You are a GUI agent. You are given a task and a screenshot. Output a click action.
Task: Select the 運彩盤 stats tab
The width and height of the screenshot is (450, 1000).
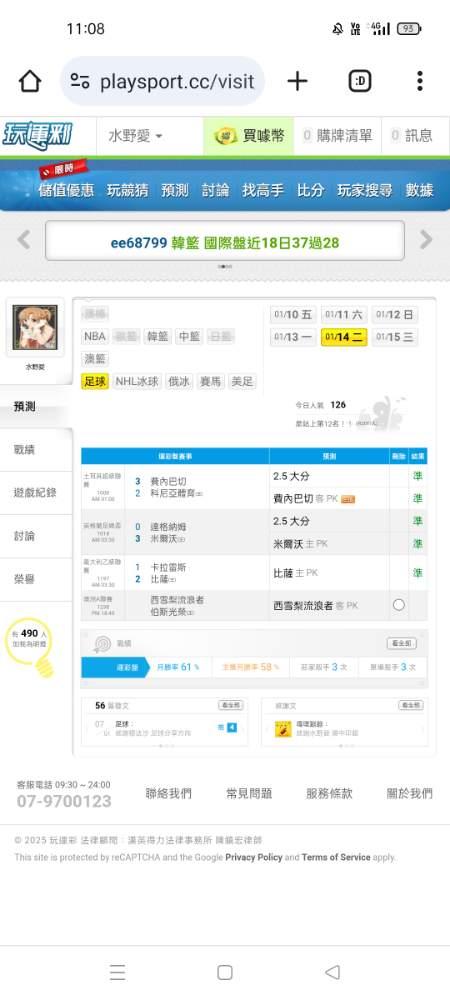[x=115, y=667]
